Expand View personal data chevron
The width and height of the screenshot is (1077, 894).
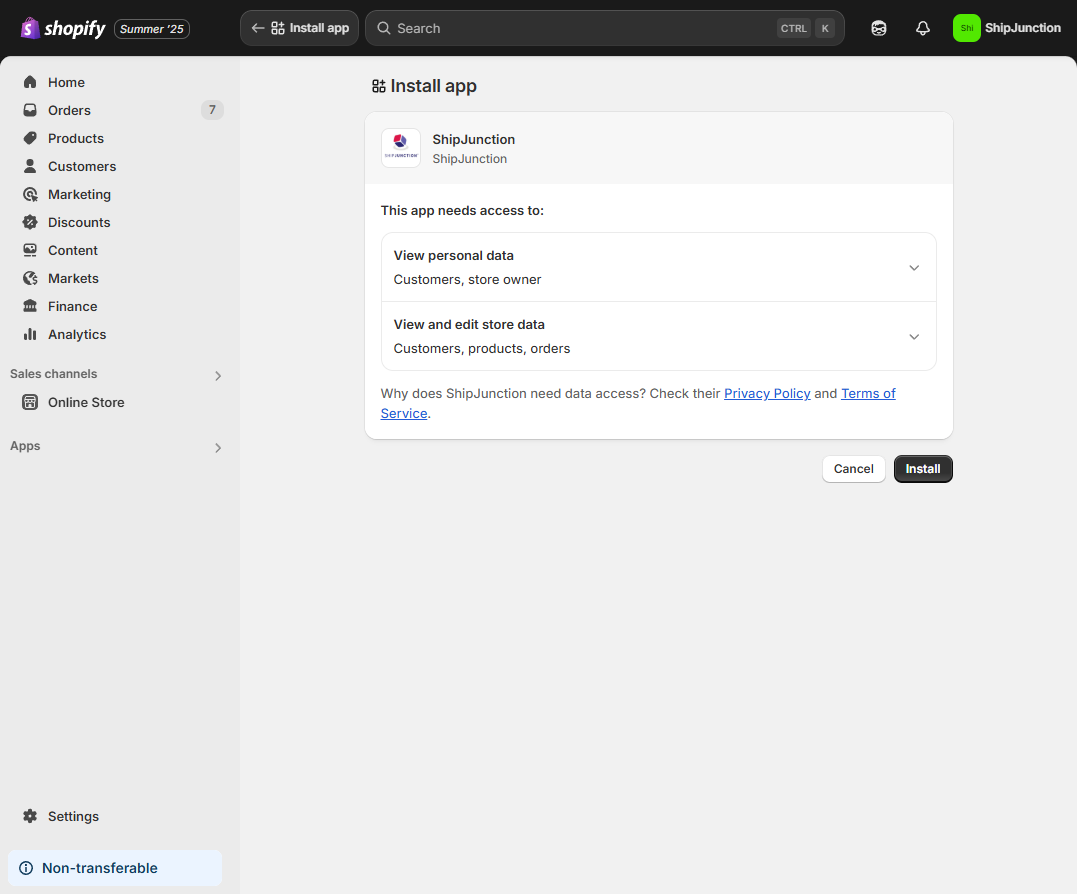coord(914,268)
